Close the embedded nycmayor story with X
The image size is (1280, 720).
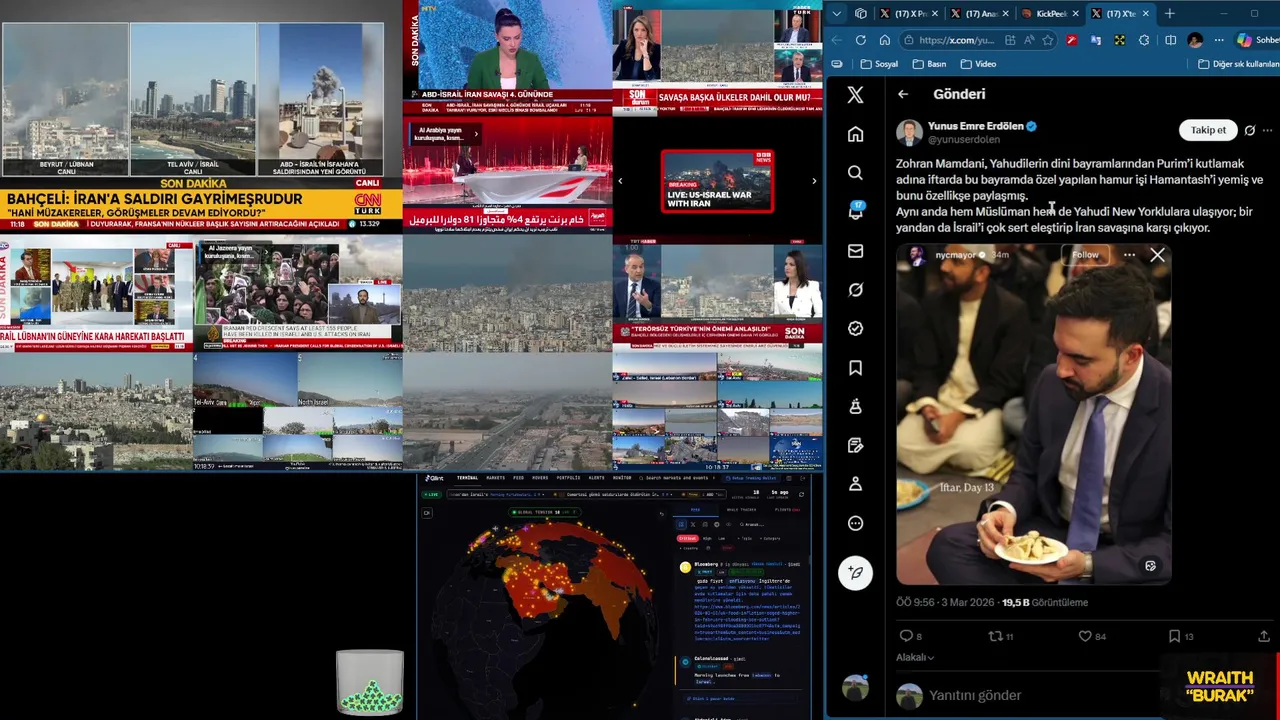point(1157,255)
